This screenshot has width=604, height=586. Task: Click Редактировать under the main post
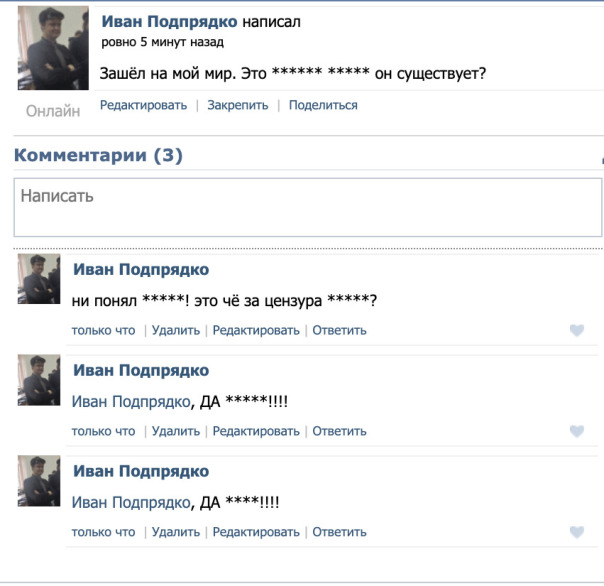(143, 105)
